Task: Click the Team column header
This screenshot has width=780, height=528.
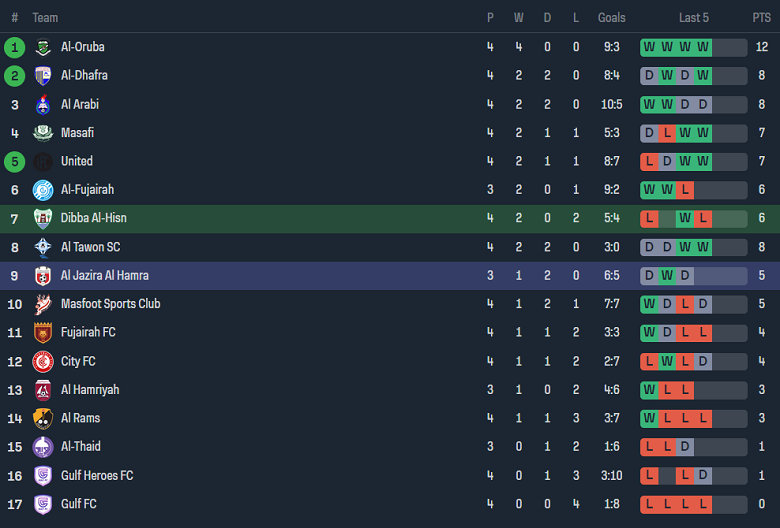Action: click(x=45, y=18)
